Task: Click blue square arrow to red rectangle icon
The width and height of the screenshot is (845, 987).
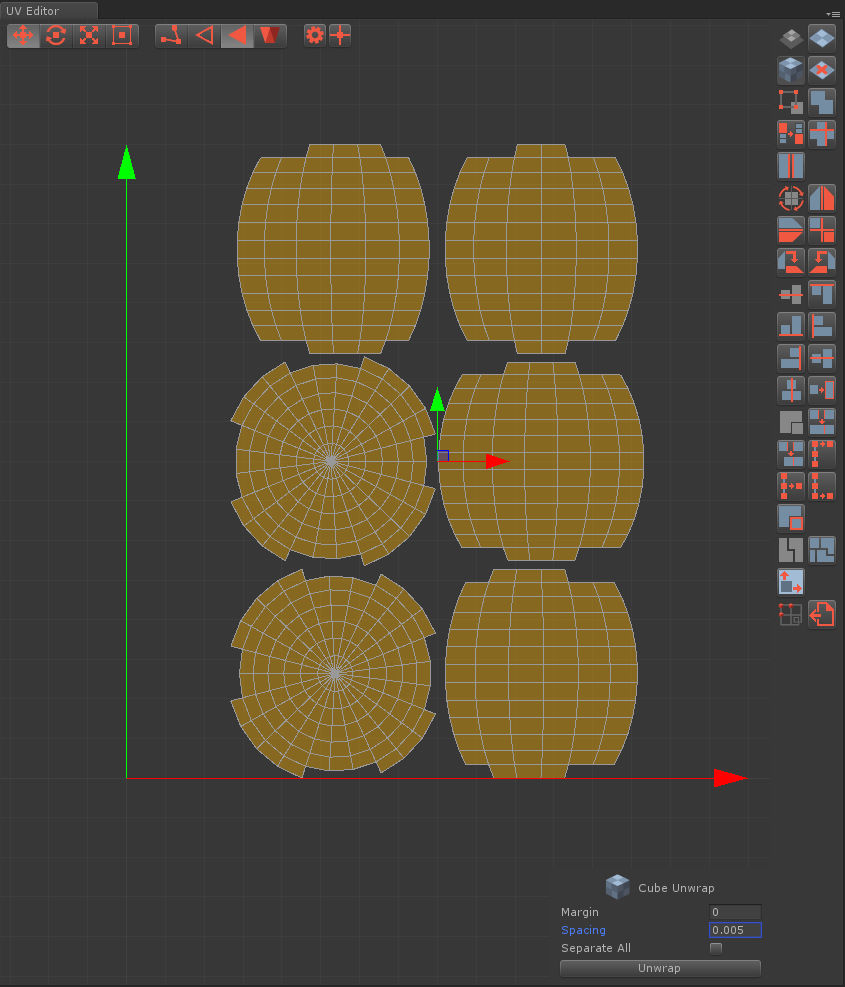Action: (x=822, y=390)
